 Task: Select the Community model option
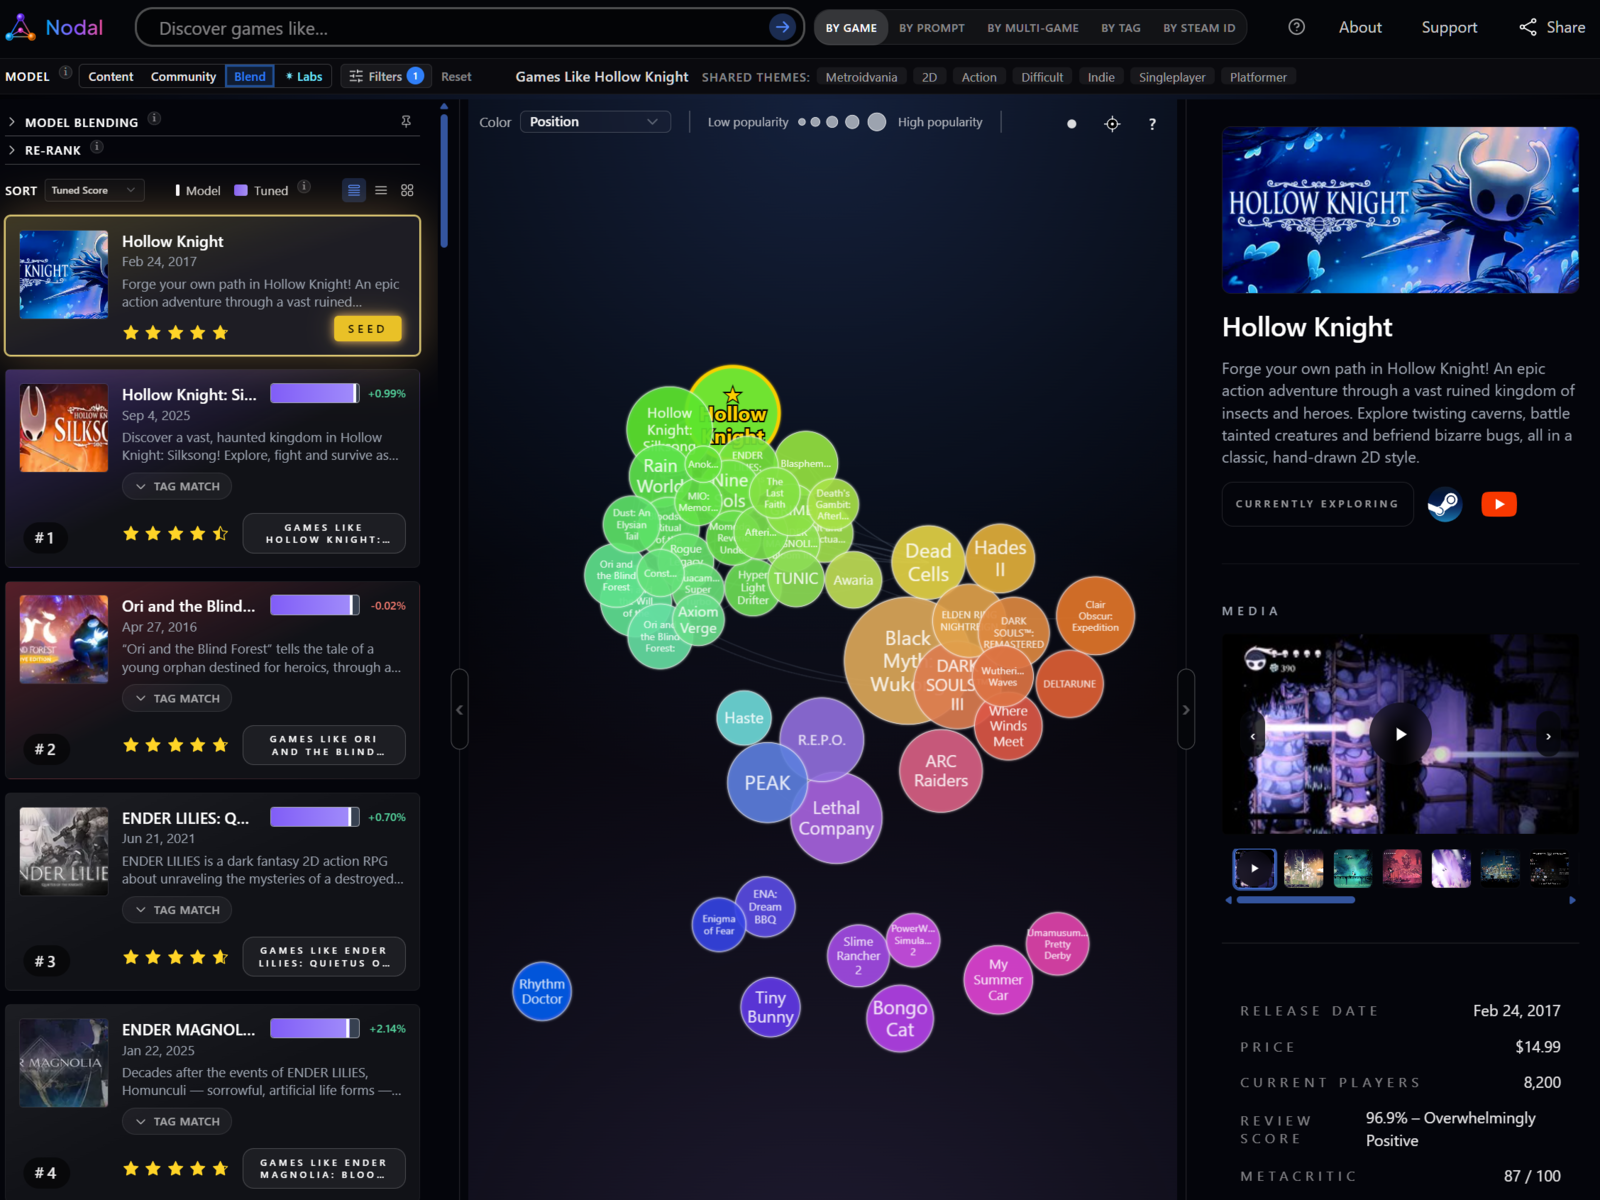tap(183, 77)
